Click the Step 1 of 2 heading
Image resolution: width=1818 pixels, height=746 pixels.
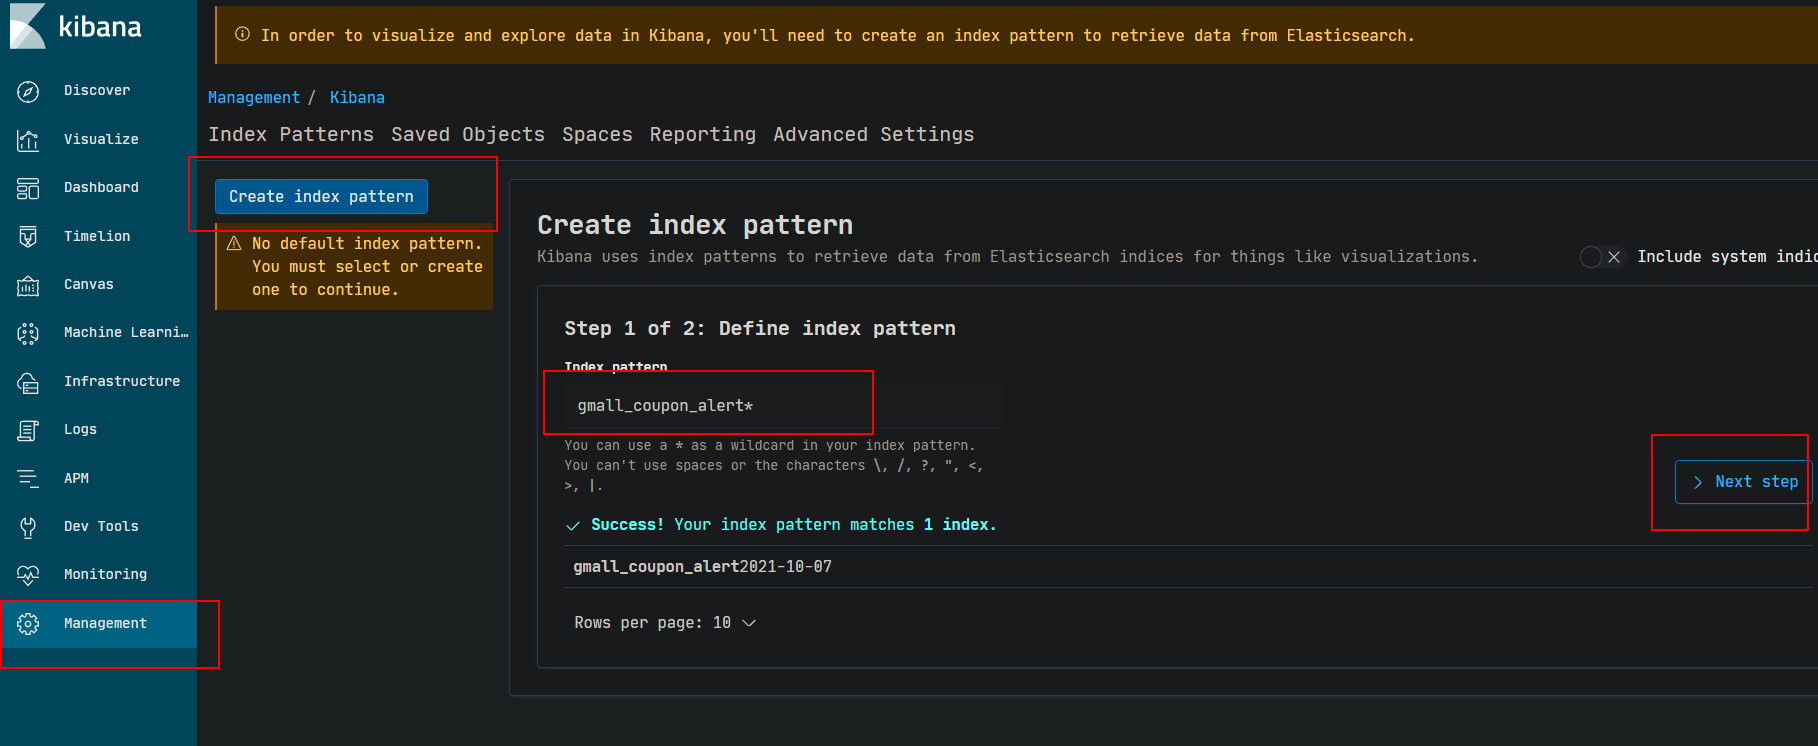760,328
